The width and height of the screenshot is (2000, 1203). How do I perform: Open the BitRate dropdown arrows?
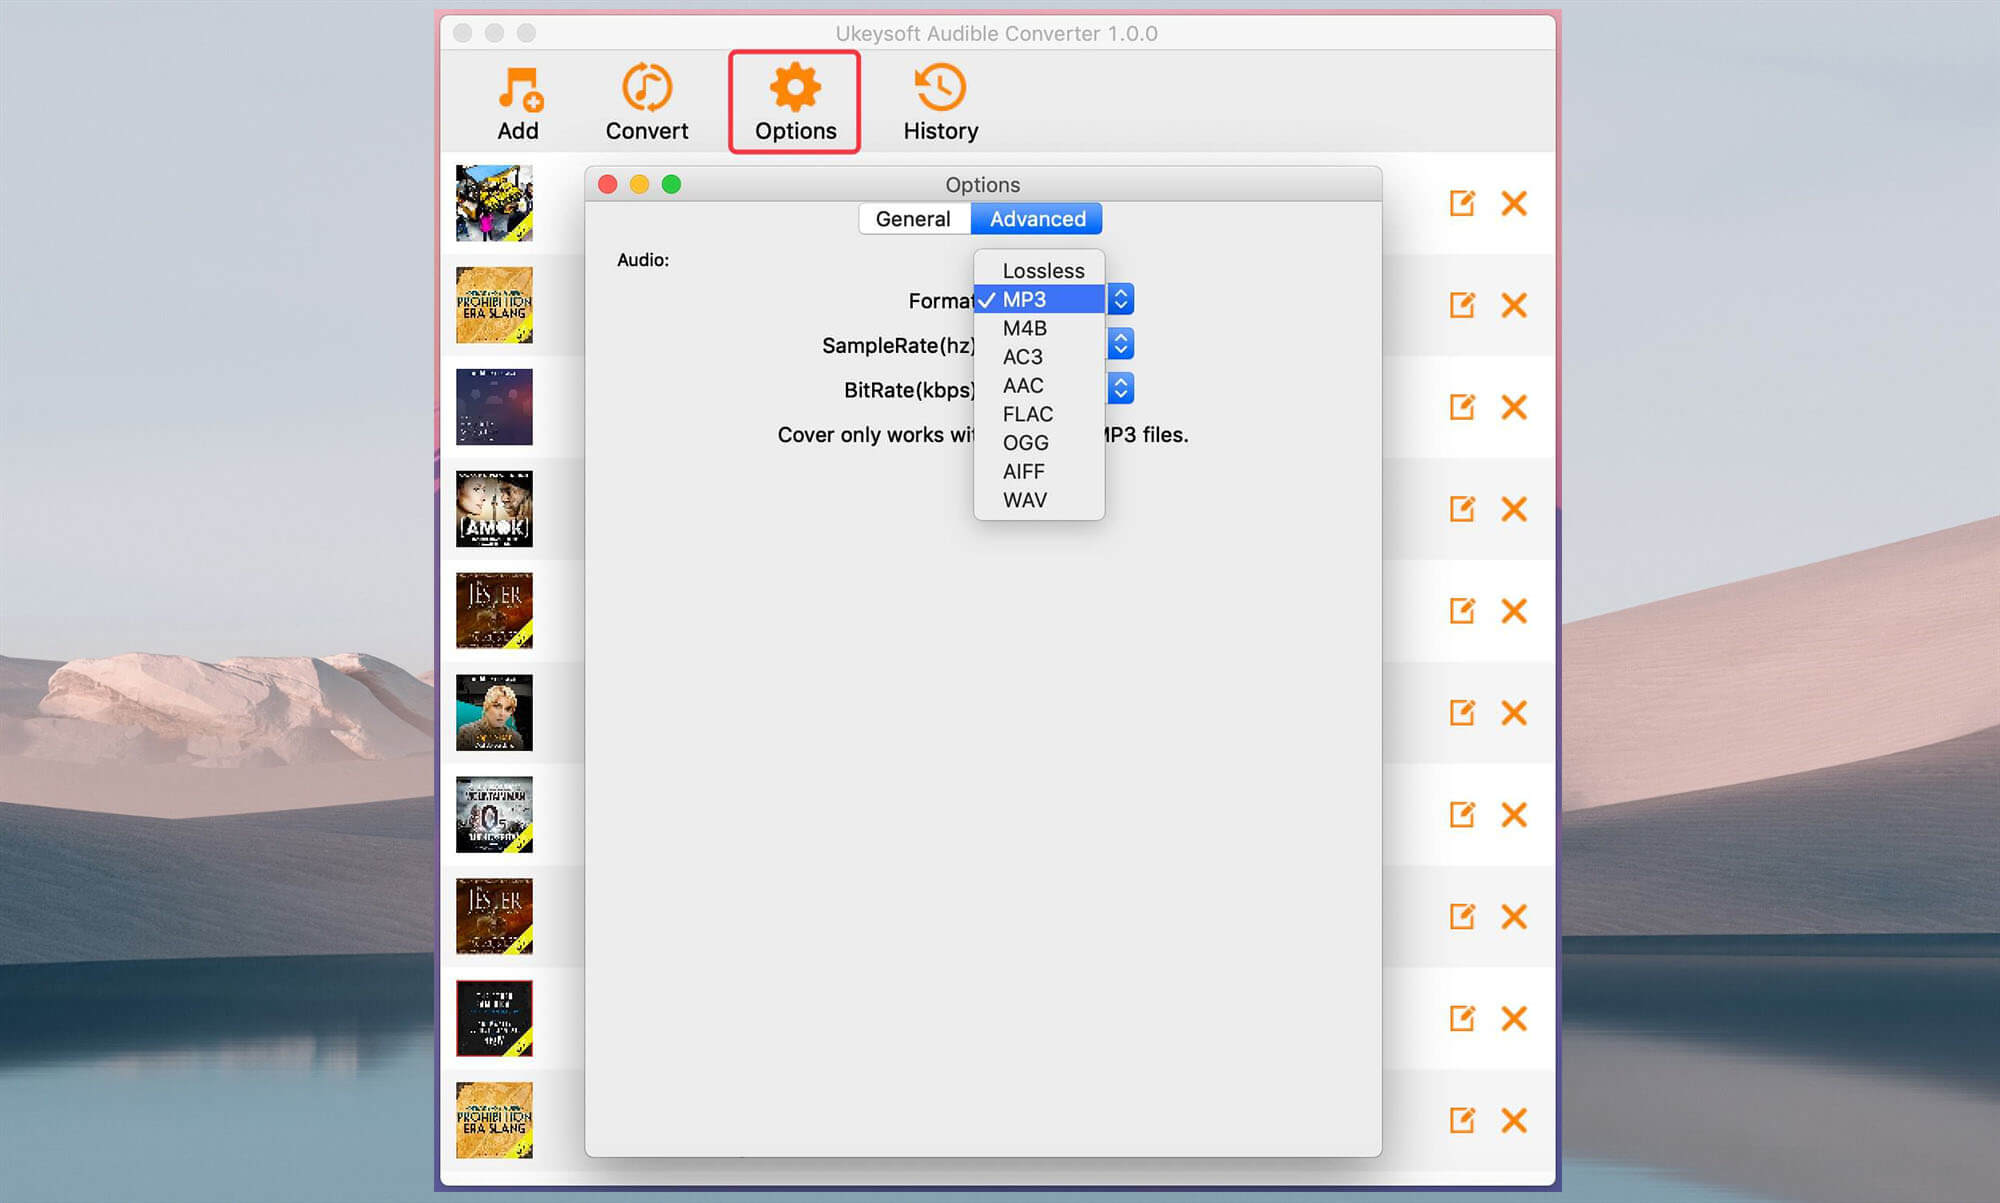point(1121,388)
